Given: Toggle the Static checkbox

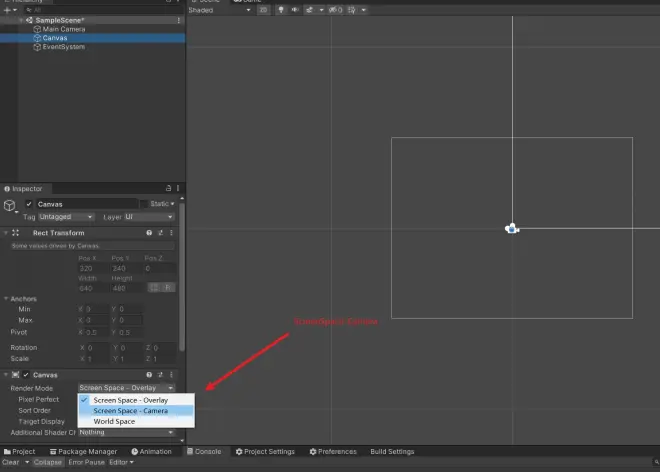Looking at the screenshot, I should 144,204.
